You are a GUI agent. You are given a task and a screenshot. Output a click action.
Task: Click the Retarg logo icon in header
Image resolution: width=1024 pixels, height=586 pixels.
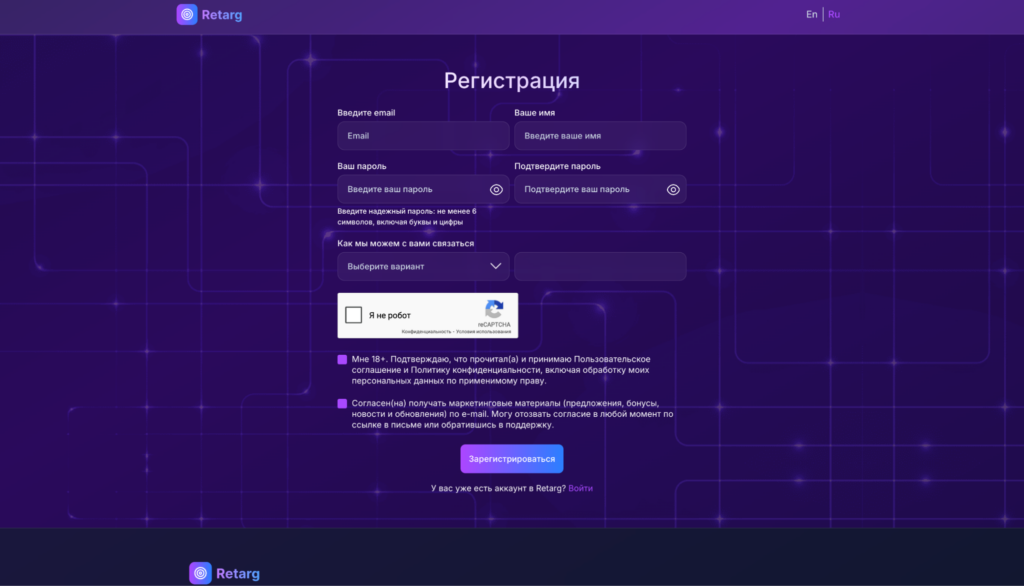point(187,14)
